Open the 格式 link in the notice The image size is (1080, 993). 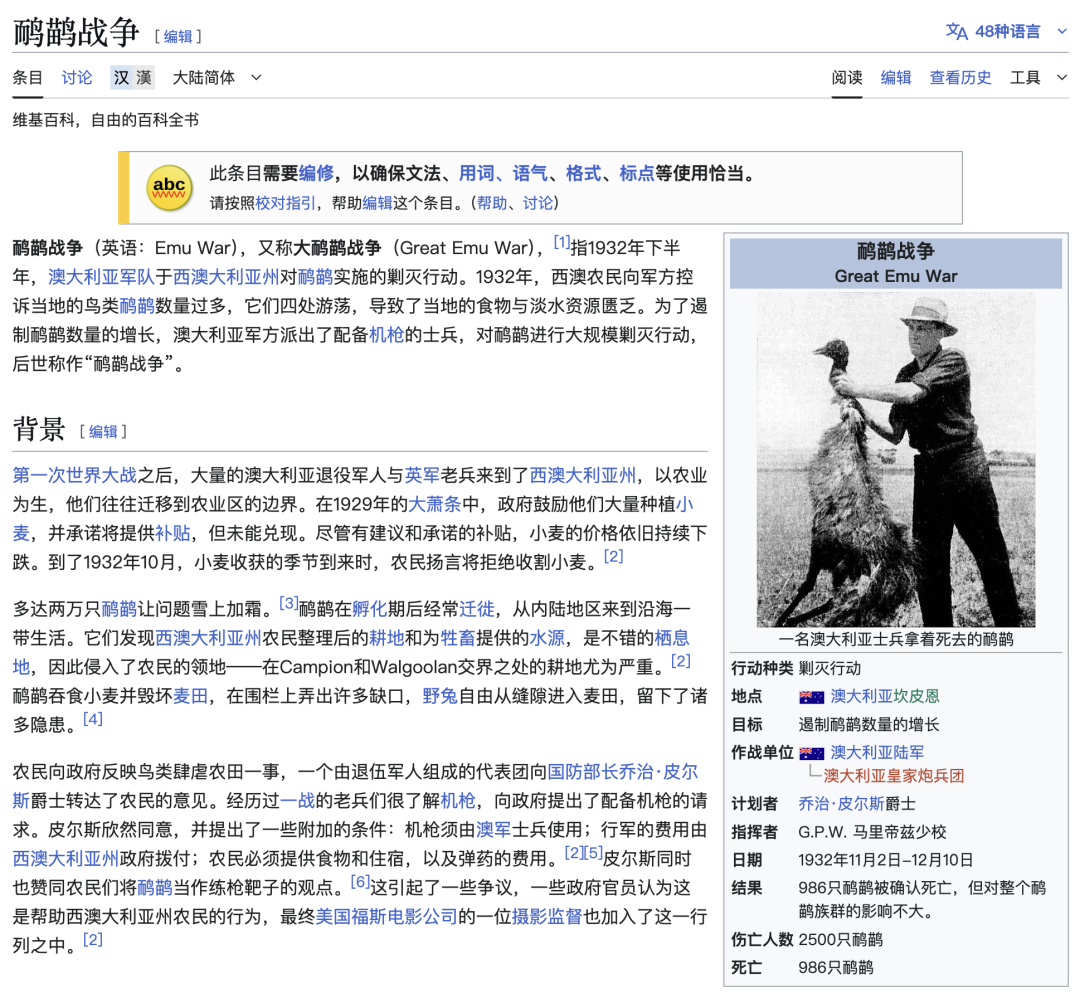point(583,174)
